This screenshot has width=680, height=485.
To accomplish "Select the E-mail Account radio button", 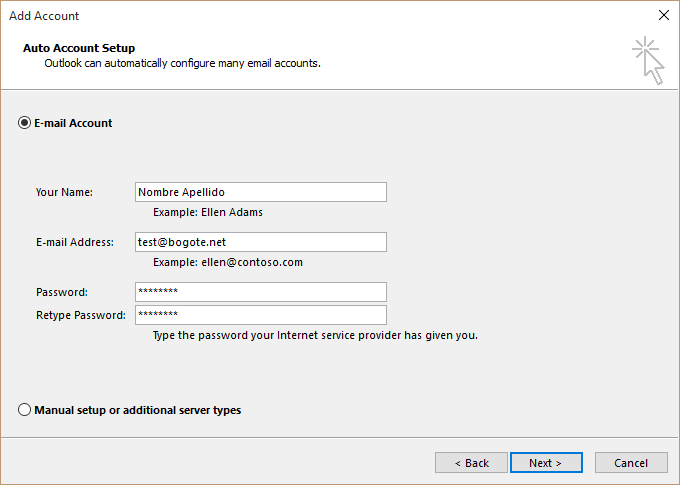I will pos(25,123).
